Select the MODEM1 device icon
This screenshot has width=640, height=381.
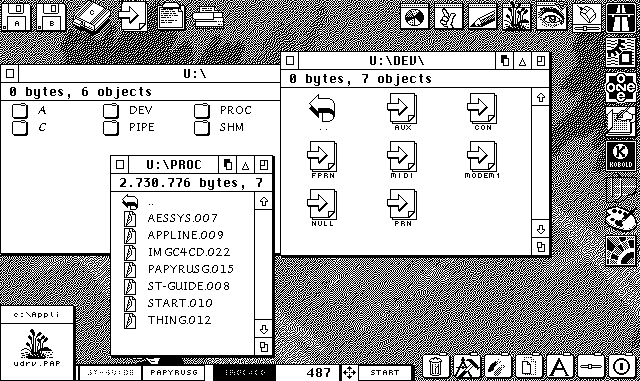[482, 160]
